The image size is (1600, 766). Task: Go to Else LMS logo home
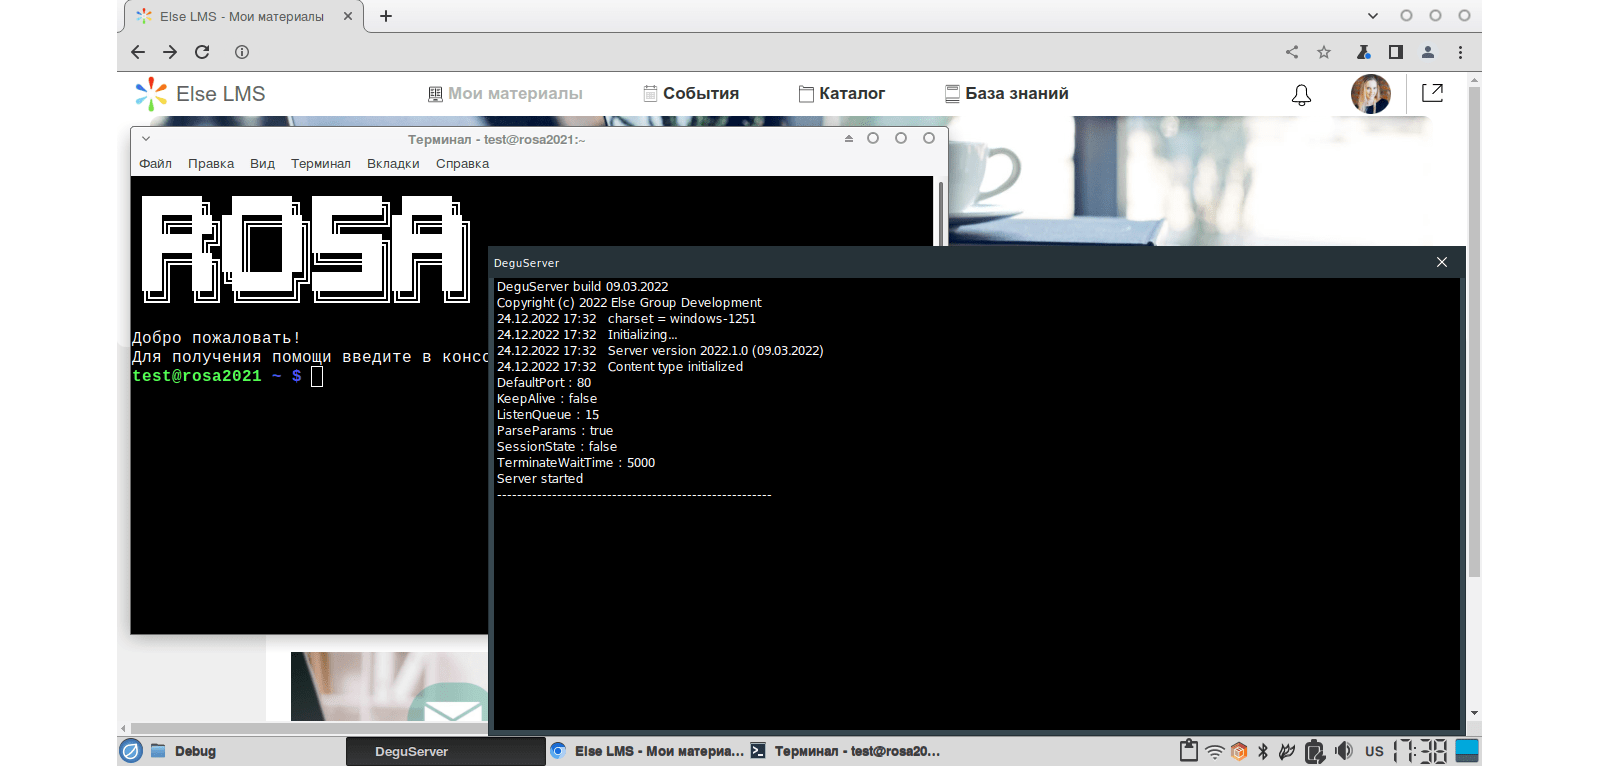tap(200, 94)
